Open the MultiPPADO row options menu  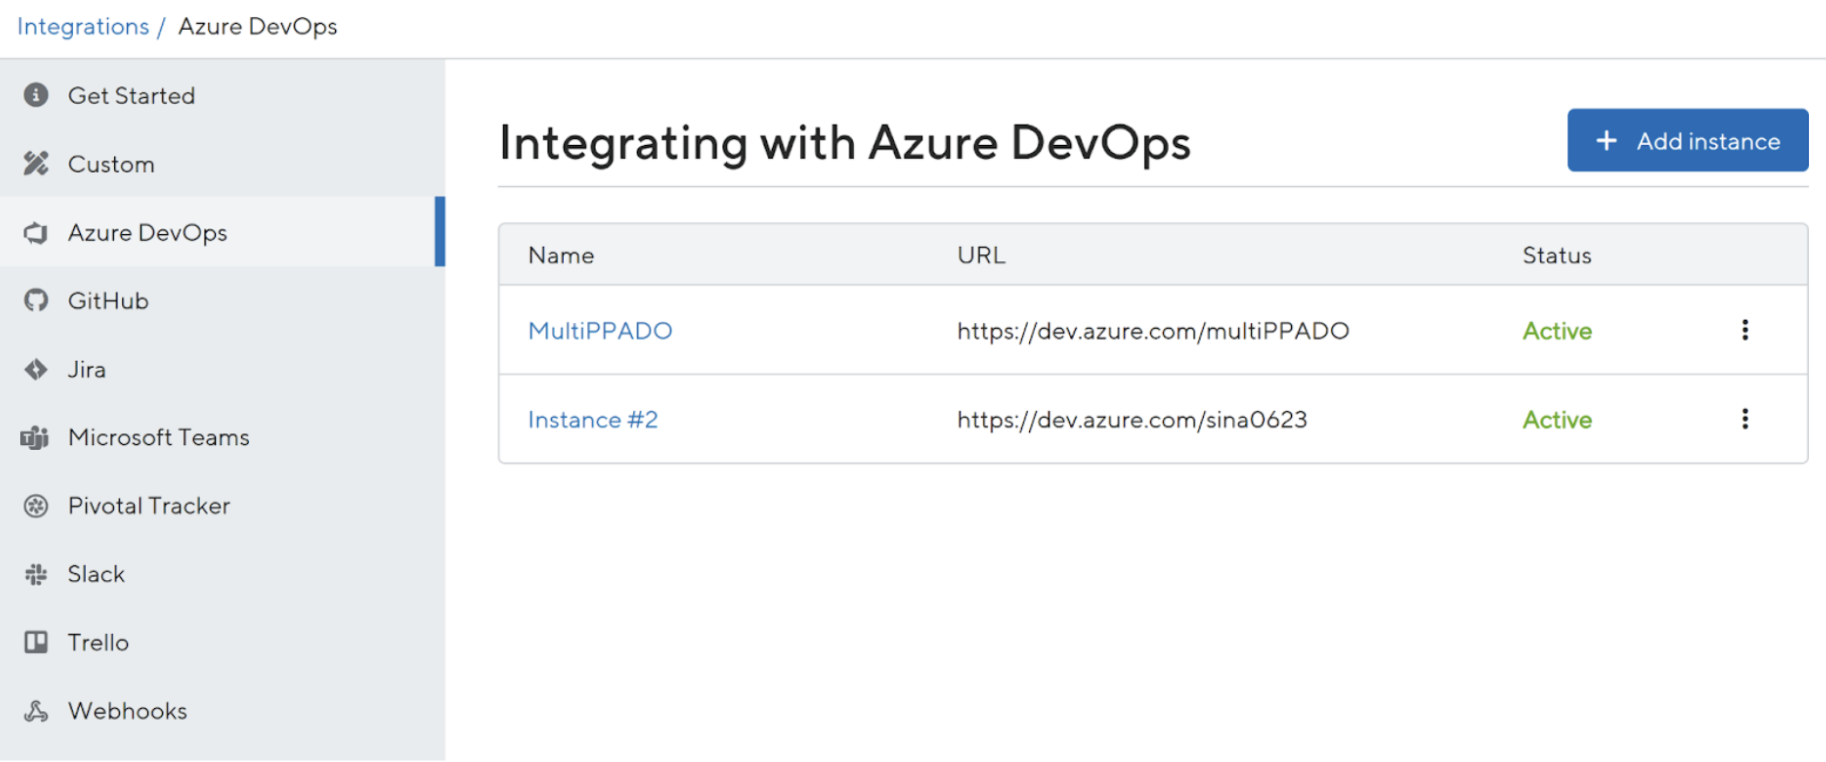click(x=1745, y=330)
